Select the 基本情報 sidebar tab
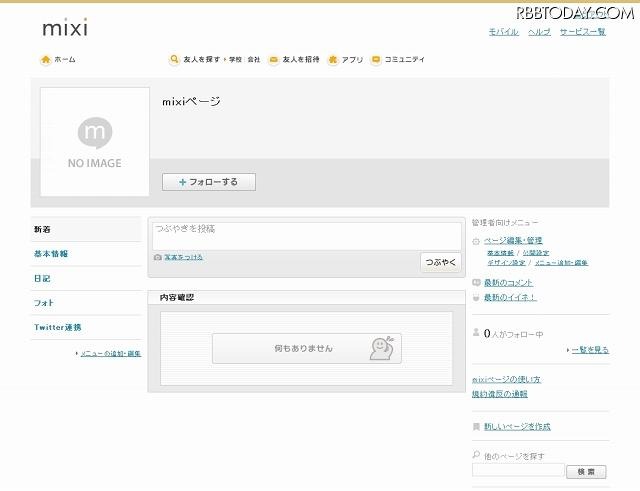 pyautogui.click(x=86, y=254)
